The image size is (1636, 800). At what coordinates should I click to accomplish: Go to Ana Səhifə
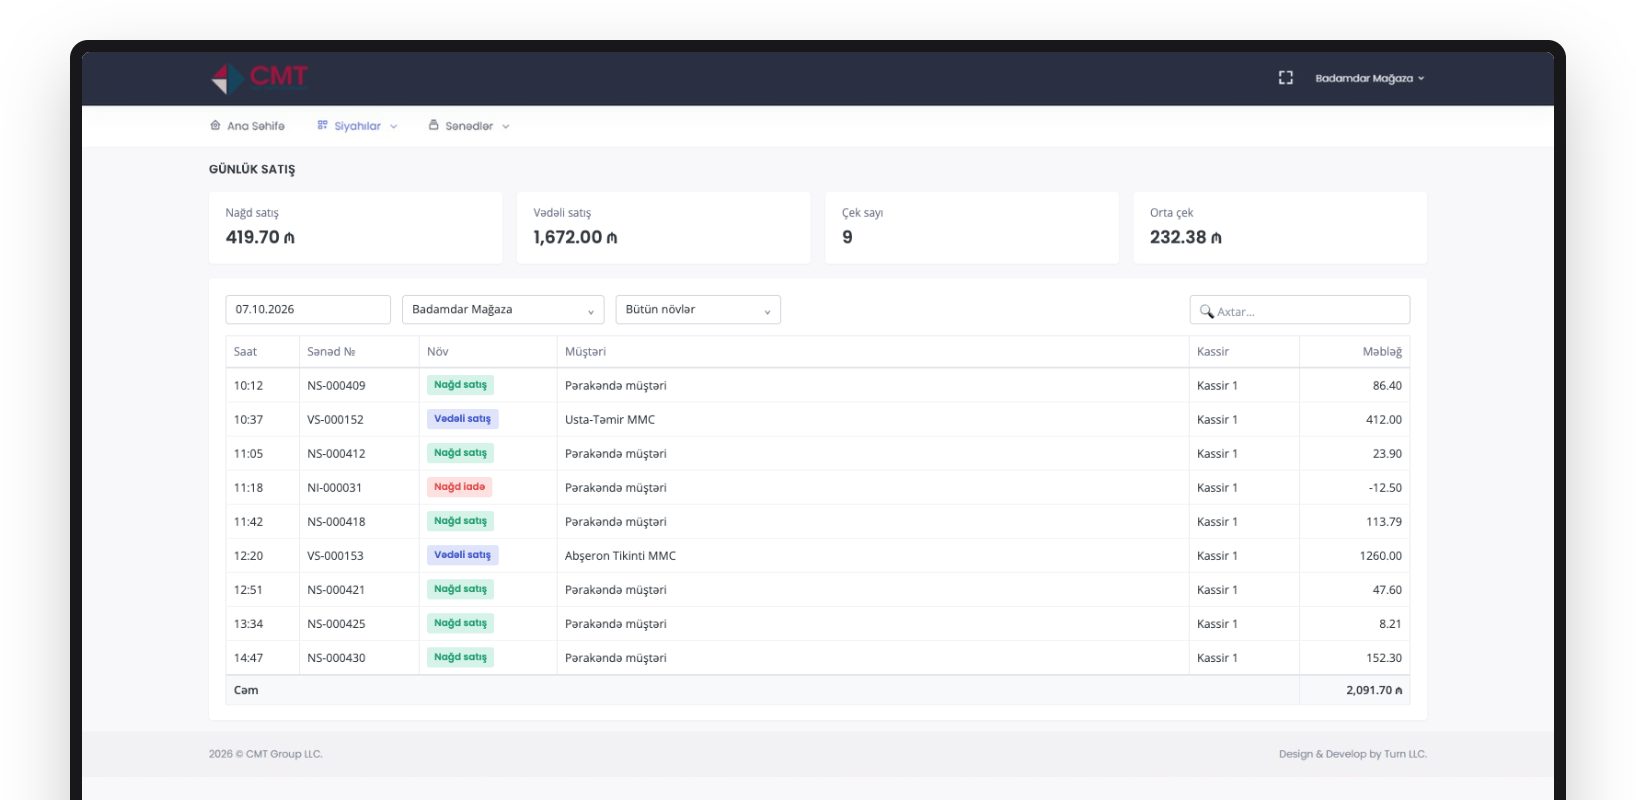tap(247, 126)
